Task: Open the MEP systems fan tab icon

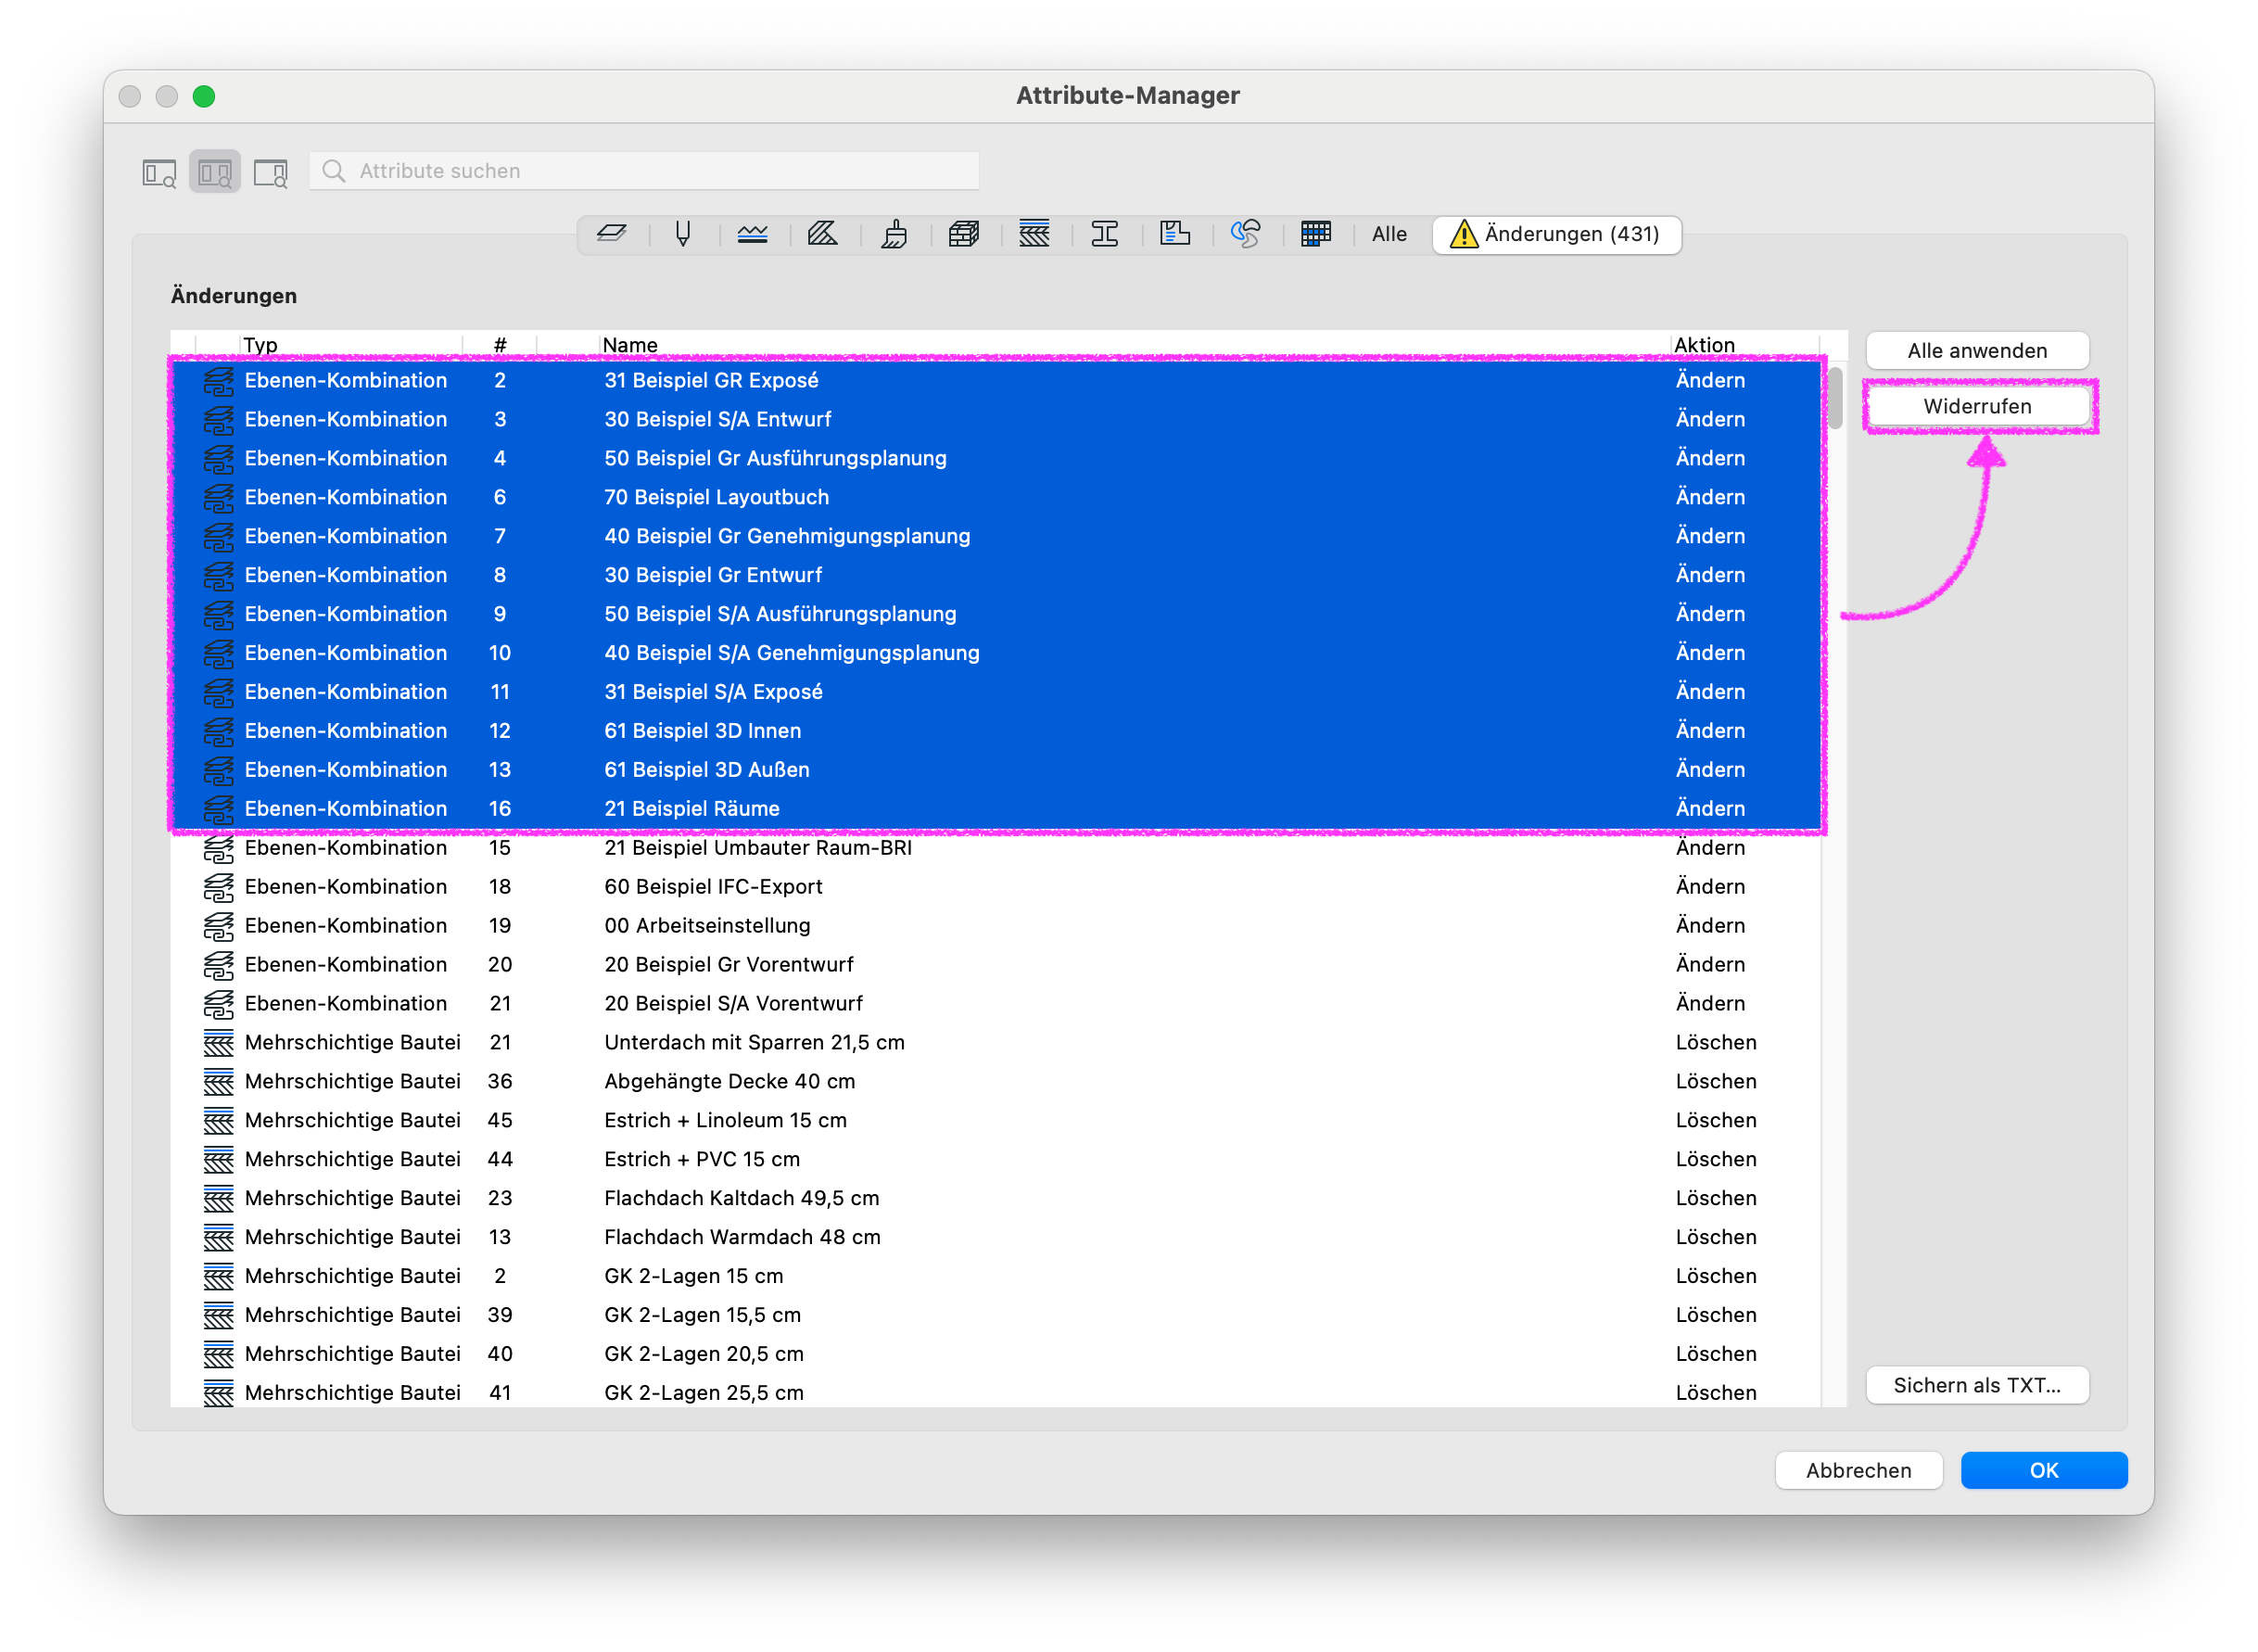Action: [x=1246, y=234]
